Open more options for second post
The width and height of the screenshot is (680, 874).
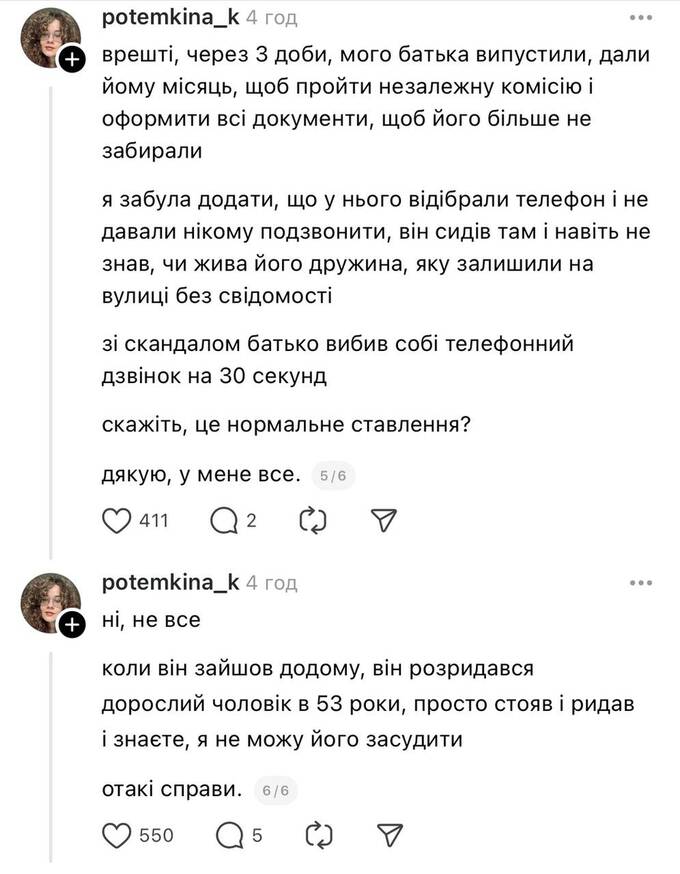(640, 583)
